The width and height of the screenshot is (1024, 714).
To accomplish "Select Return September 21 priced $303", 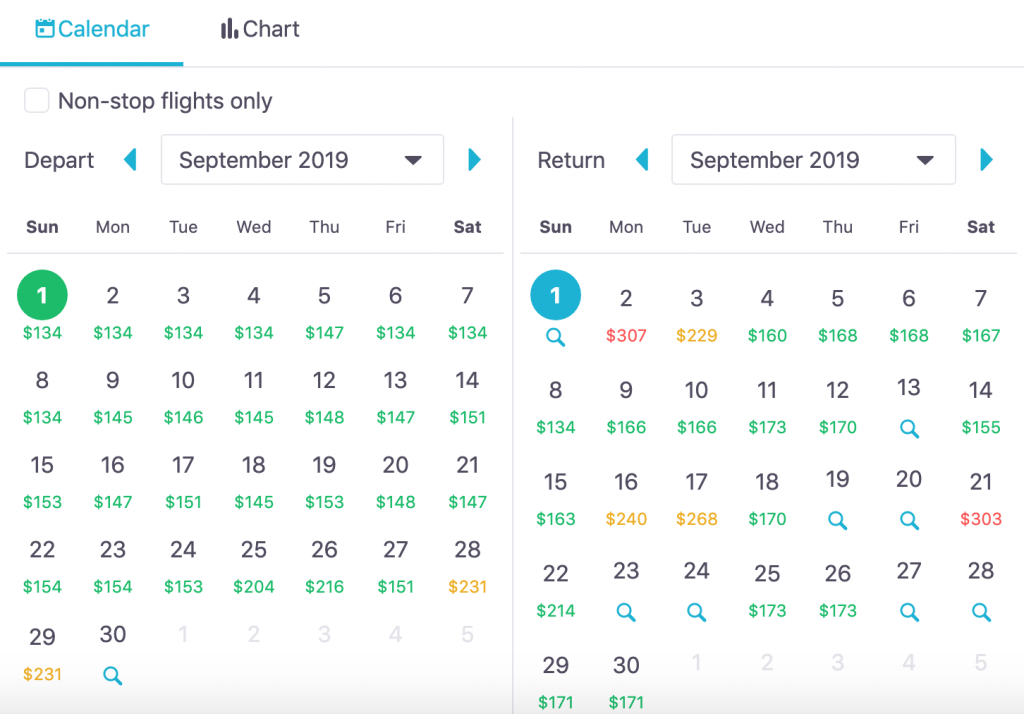I will pos(981,499).
